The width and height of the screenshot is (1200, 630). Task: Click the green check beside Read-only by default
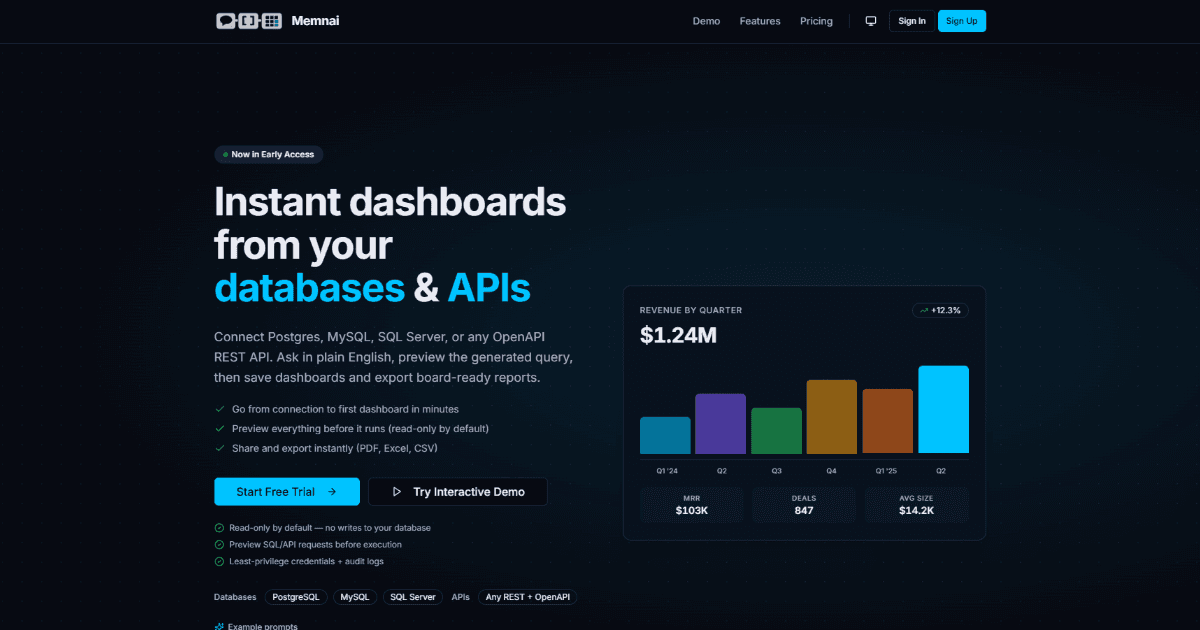click(x=218, y=528)
